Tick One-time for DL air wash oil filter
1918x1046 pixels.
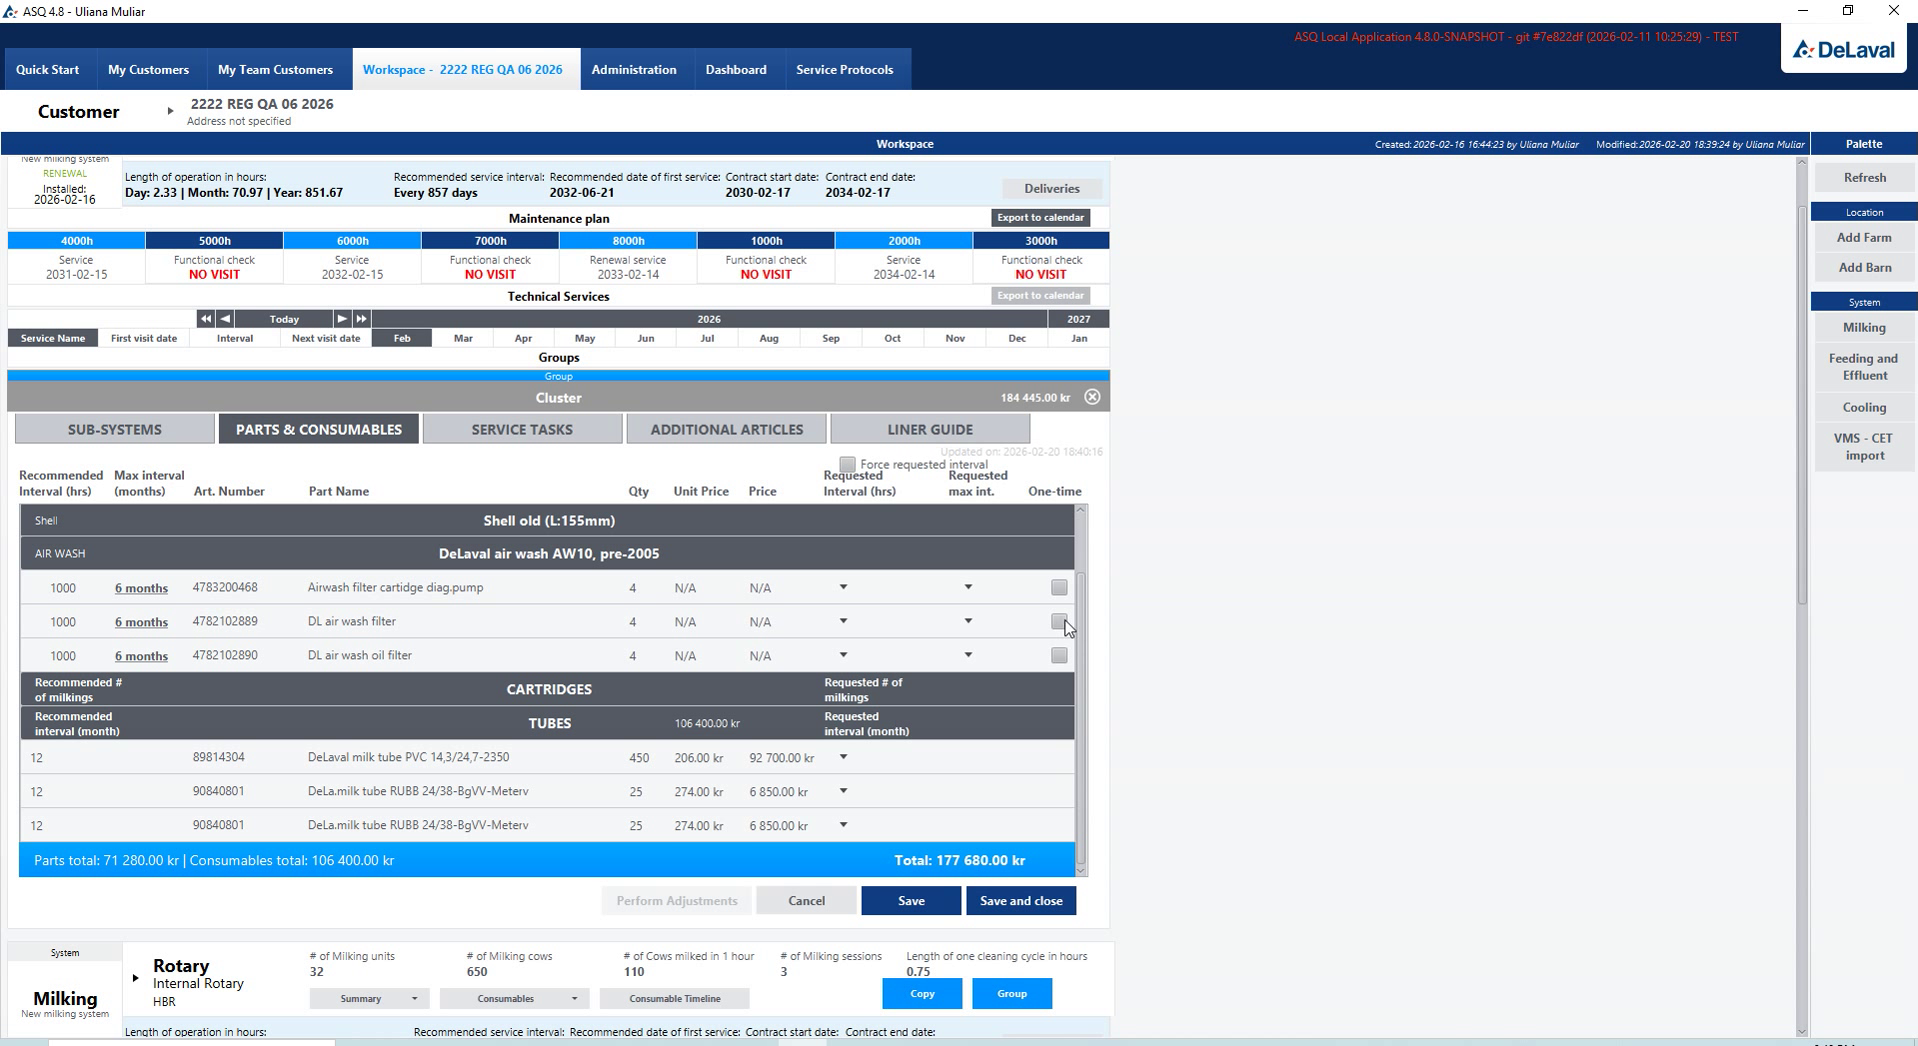(1059, 656)
